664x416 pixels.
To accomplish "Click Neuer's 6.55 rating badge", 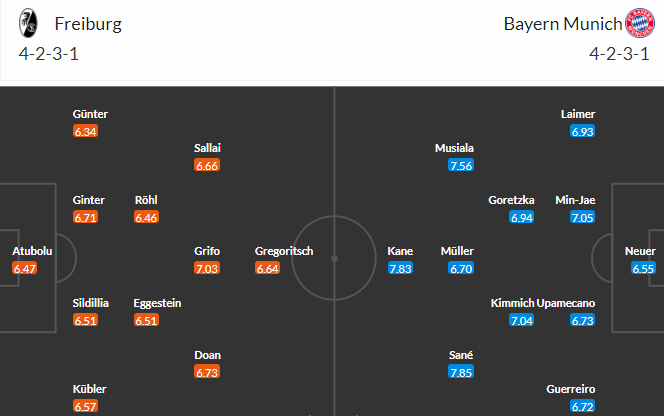I will pyautogui.click(x=643, y=268).
